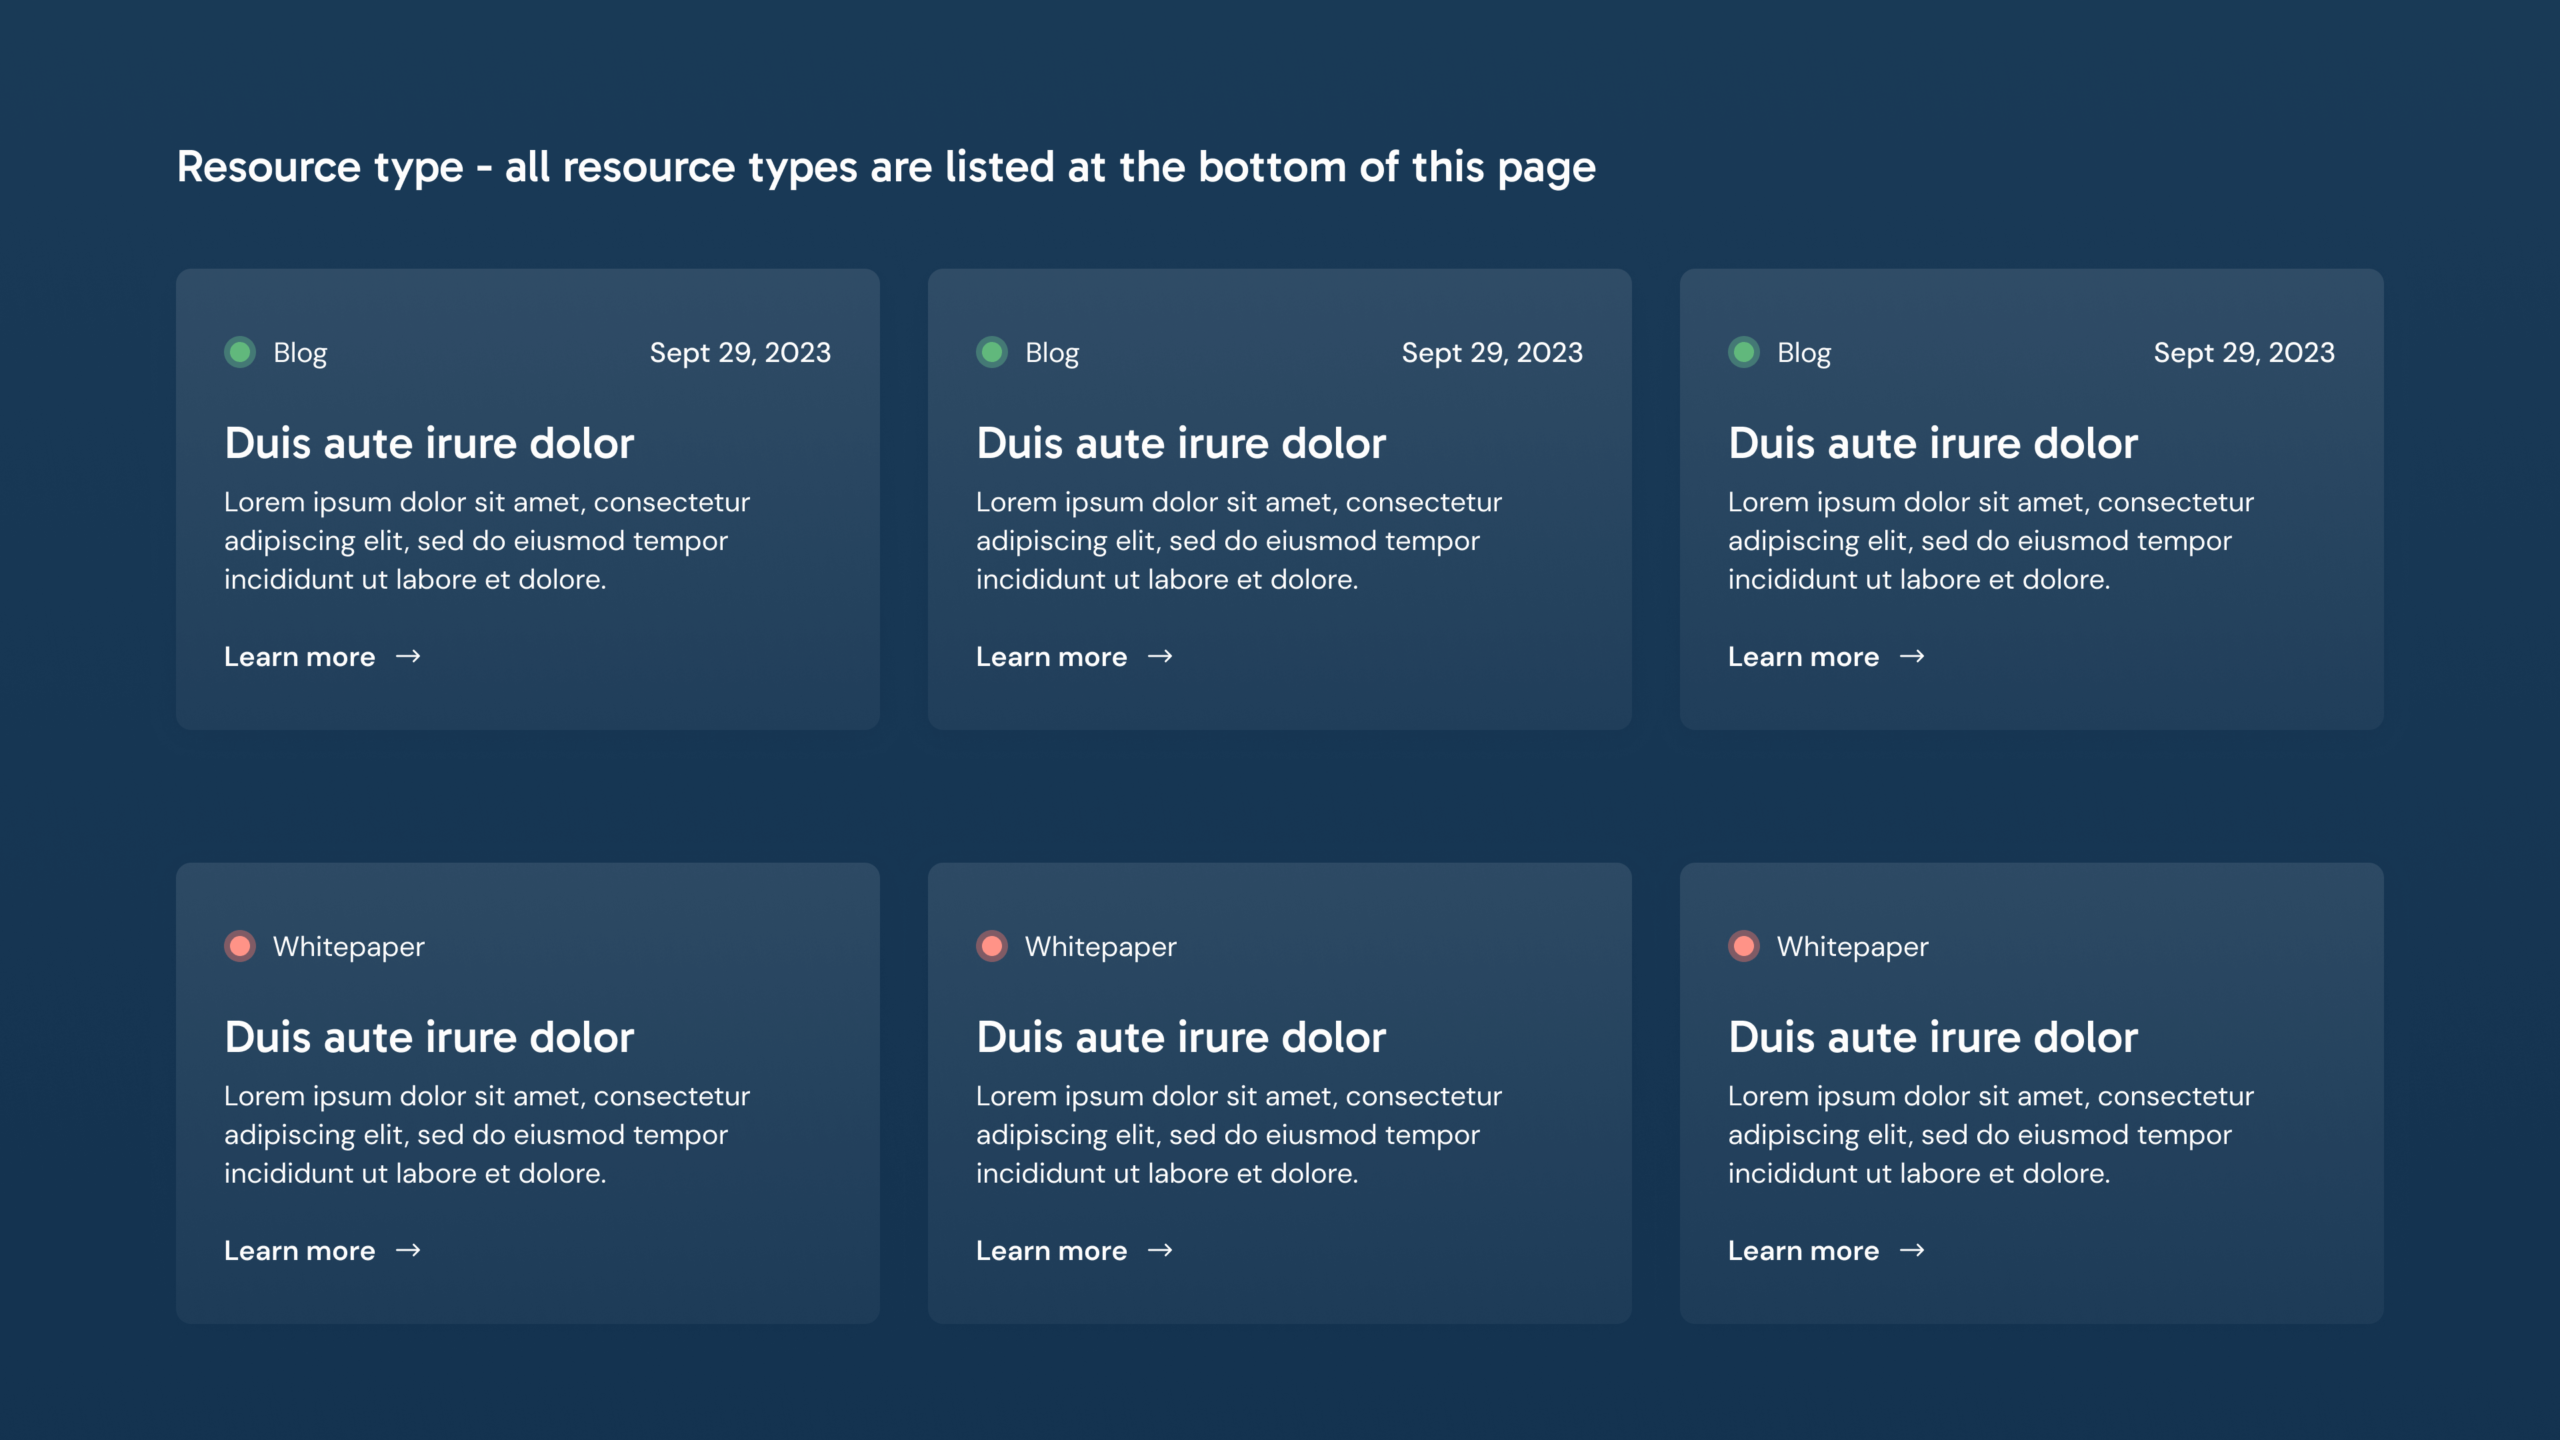This screenshot has height=1440, width=2560.
Task: Click the red dot on the left Whitepaper card
Action: tap(240, 946)
